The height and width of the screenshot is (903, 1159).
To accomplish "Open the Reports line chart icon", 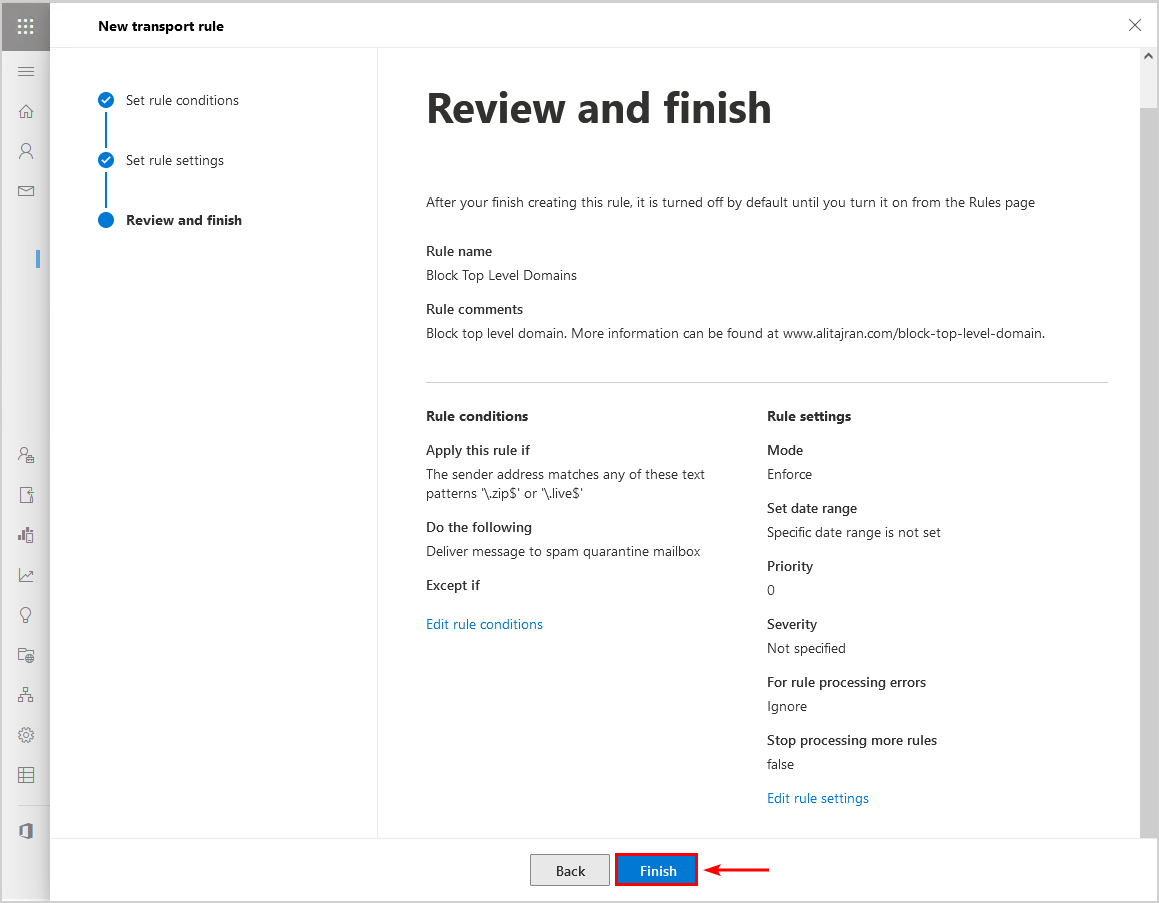I will click(26, 575).
